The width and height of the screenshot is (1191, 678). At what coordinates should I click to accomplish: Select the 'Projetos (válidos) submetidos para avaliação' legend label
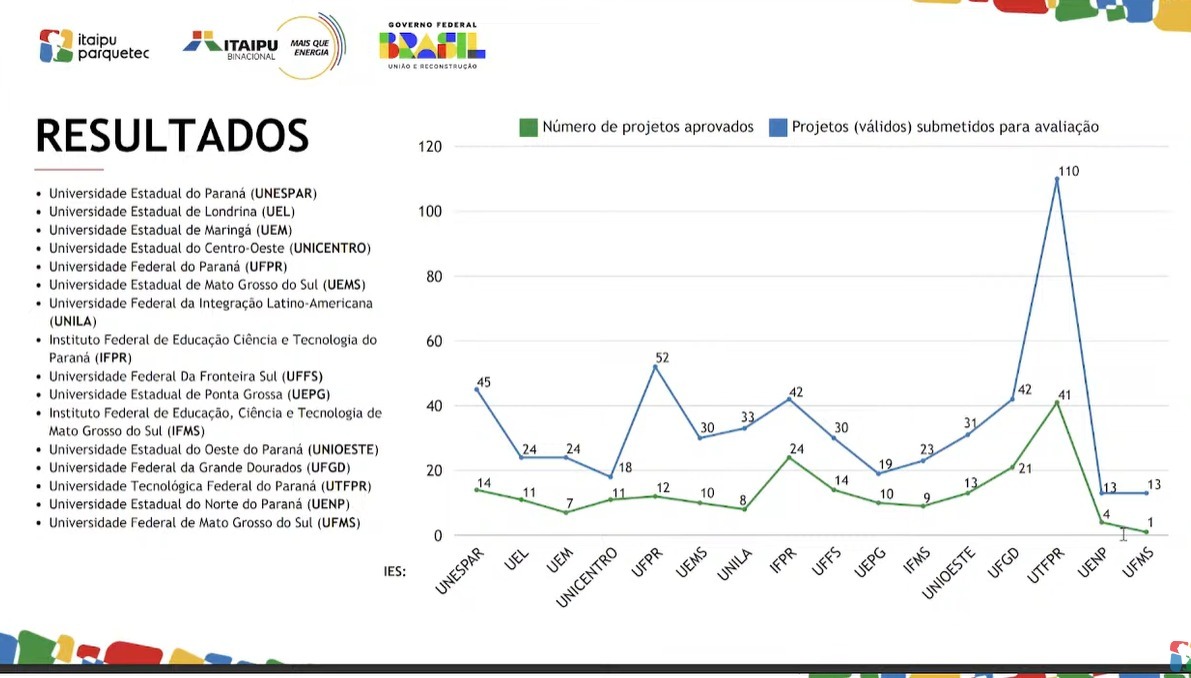click(x=945, y=127)
